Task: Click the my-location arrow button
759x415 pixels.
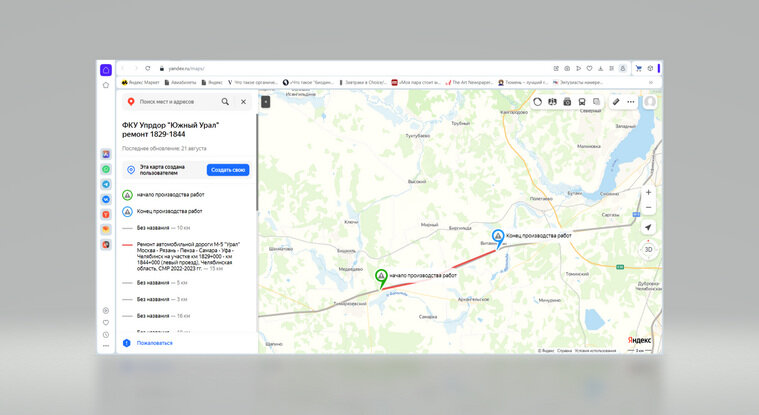Action: click(648, 227)
